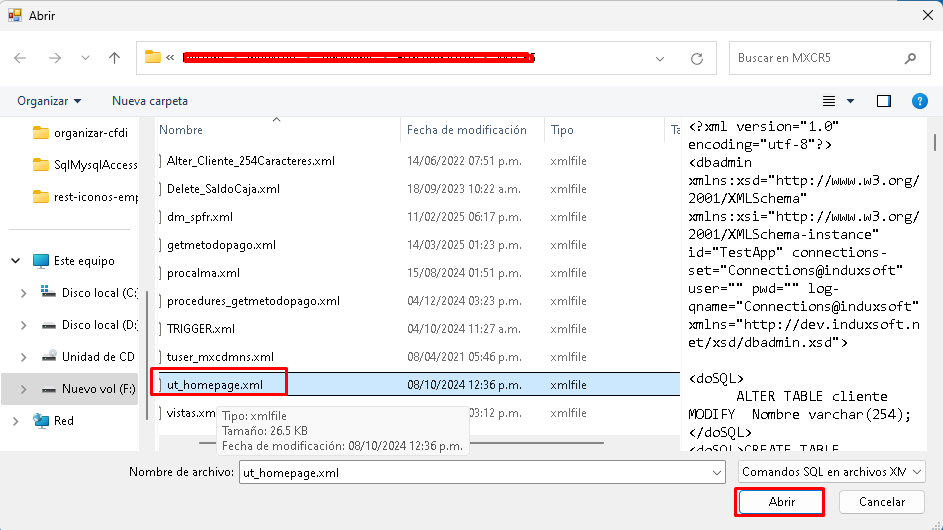Sort by Fecha de modificación column
943x530 pixels.
pos(466,130)
